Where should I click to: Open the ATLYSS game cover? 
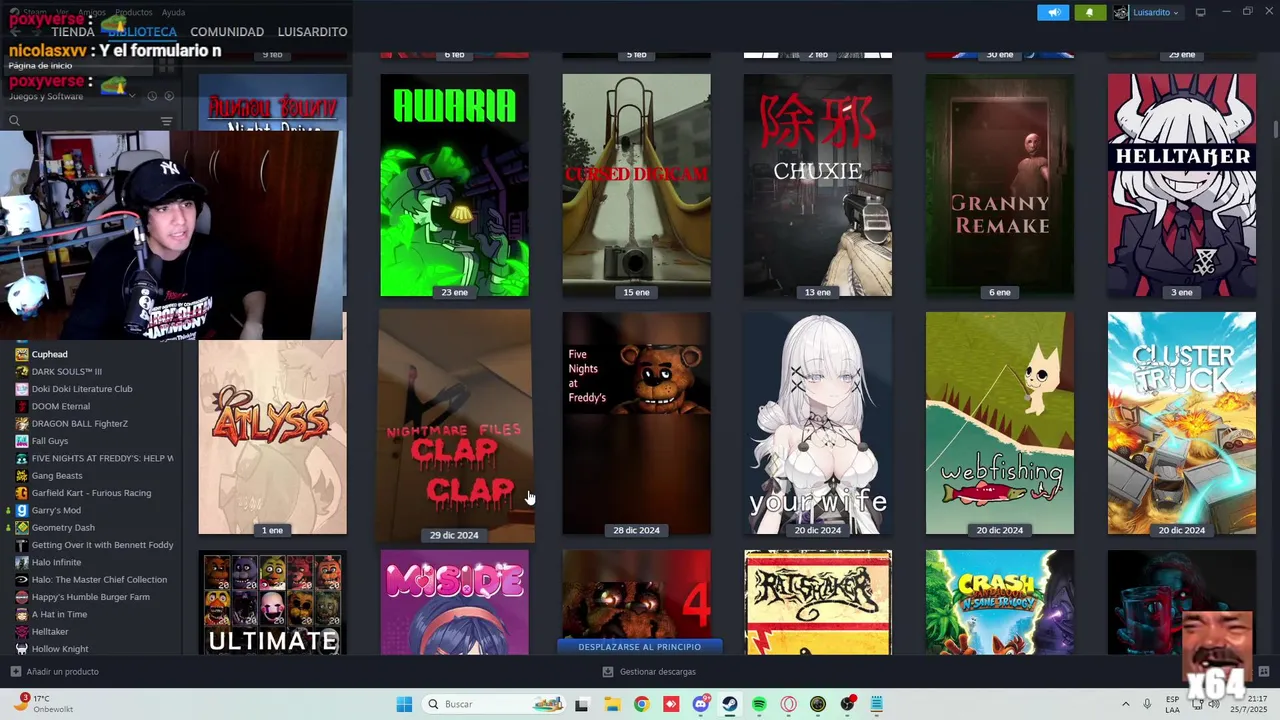coord(272,437)
